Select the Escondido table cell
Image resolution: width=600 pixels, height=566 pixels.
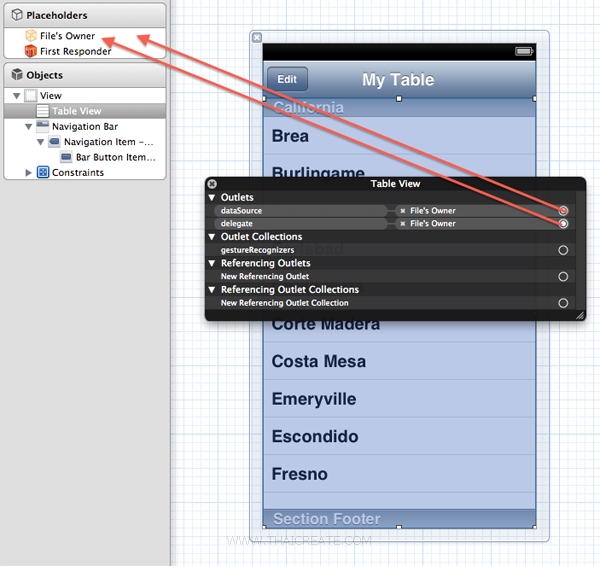[399, 436]
